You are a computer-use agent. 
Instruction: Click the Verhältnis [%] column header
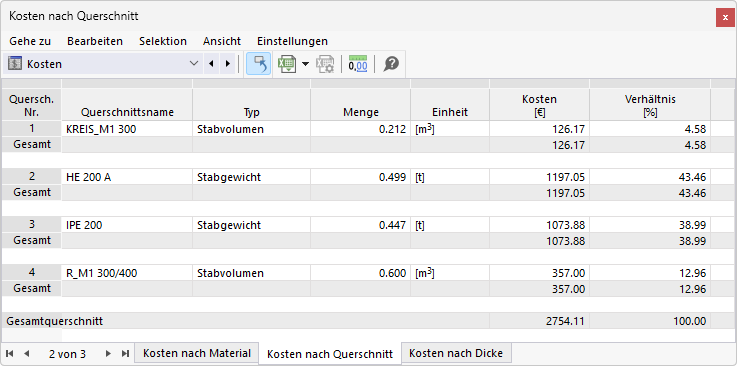click(x=650, y=104)
